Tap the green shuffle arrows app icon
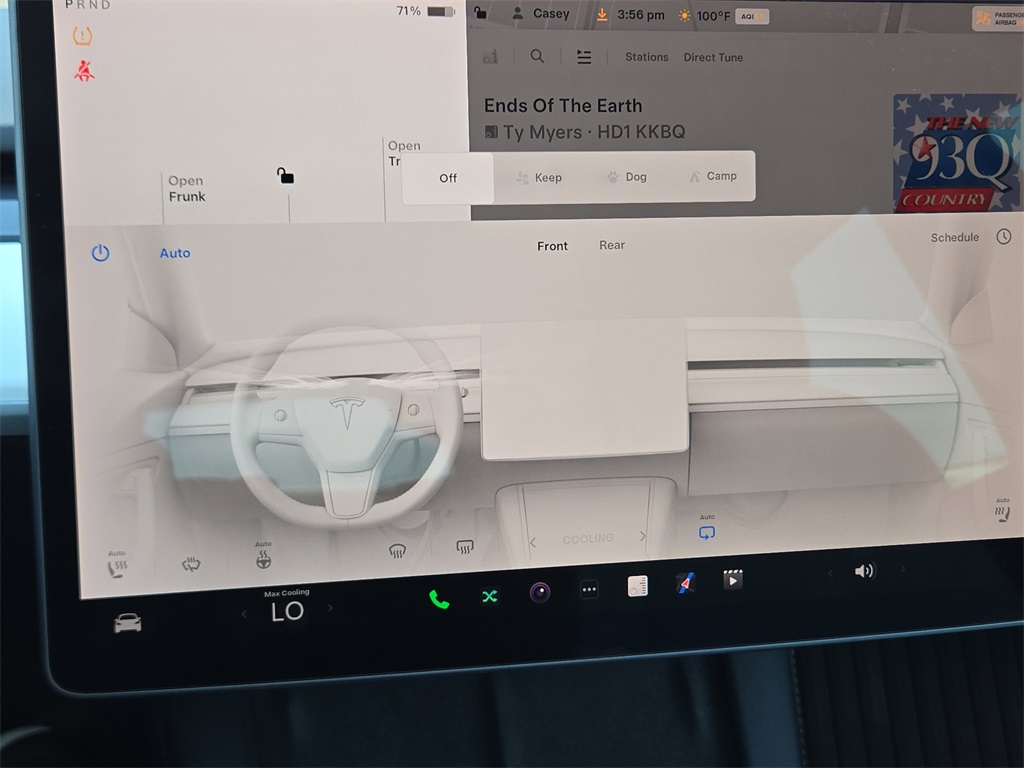This screenshot has height=768, width=1024. (x=490, y=596)
